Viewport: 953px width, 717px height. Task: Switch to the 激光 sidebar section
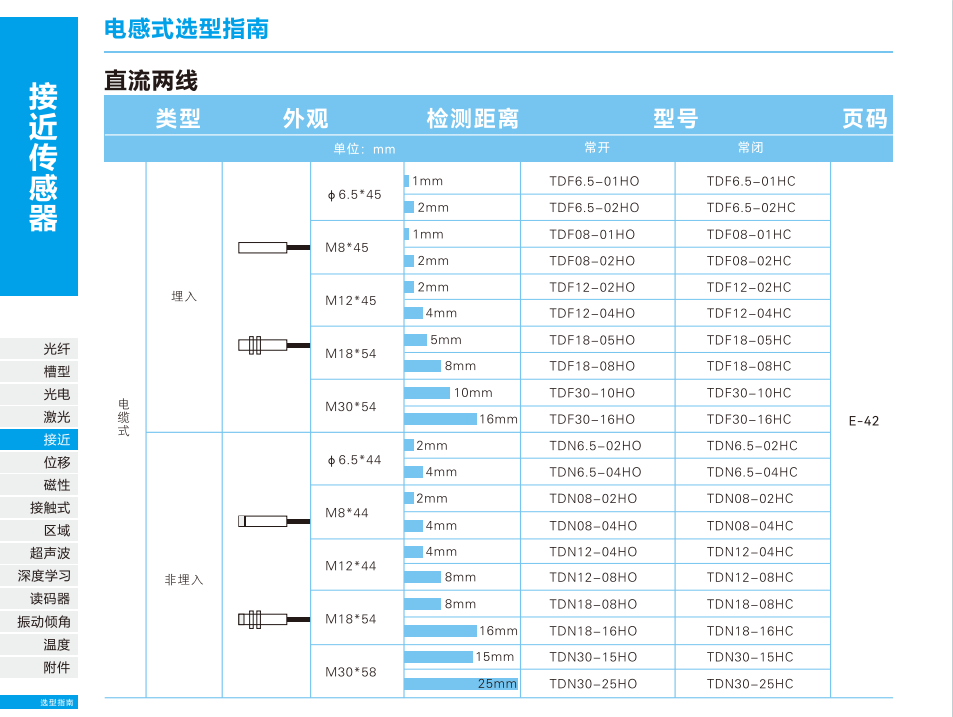56,417
